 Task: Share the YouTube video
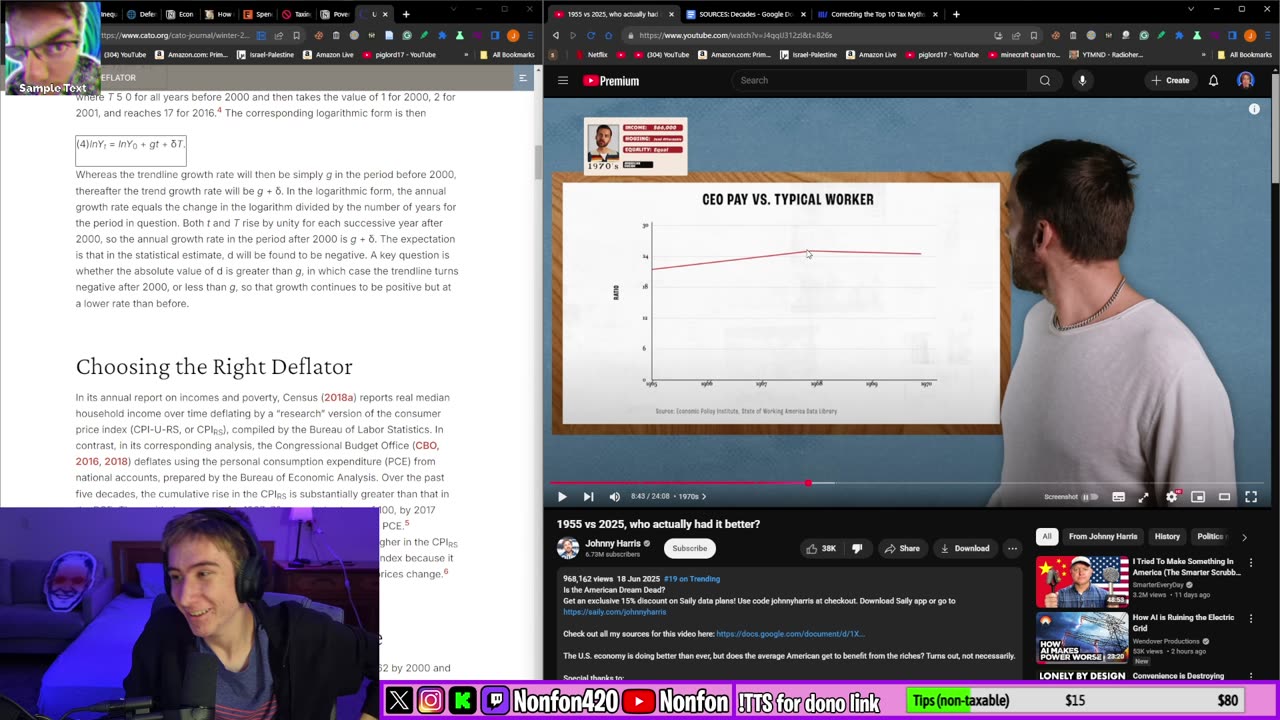click(902, 548)
